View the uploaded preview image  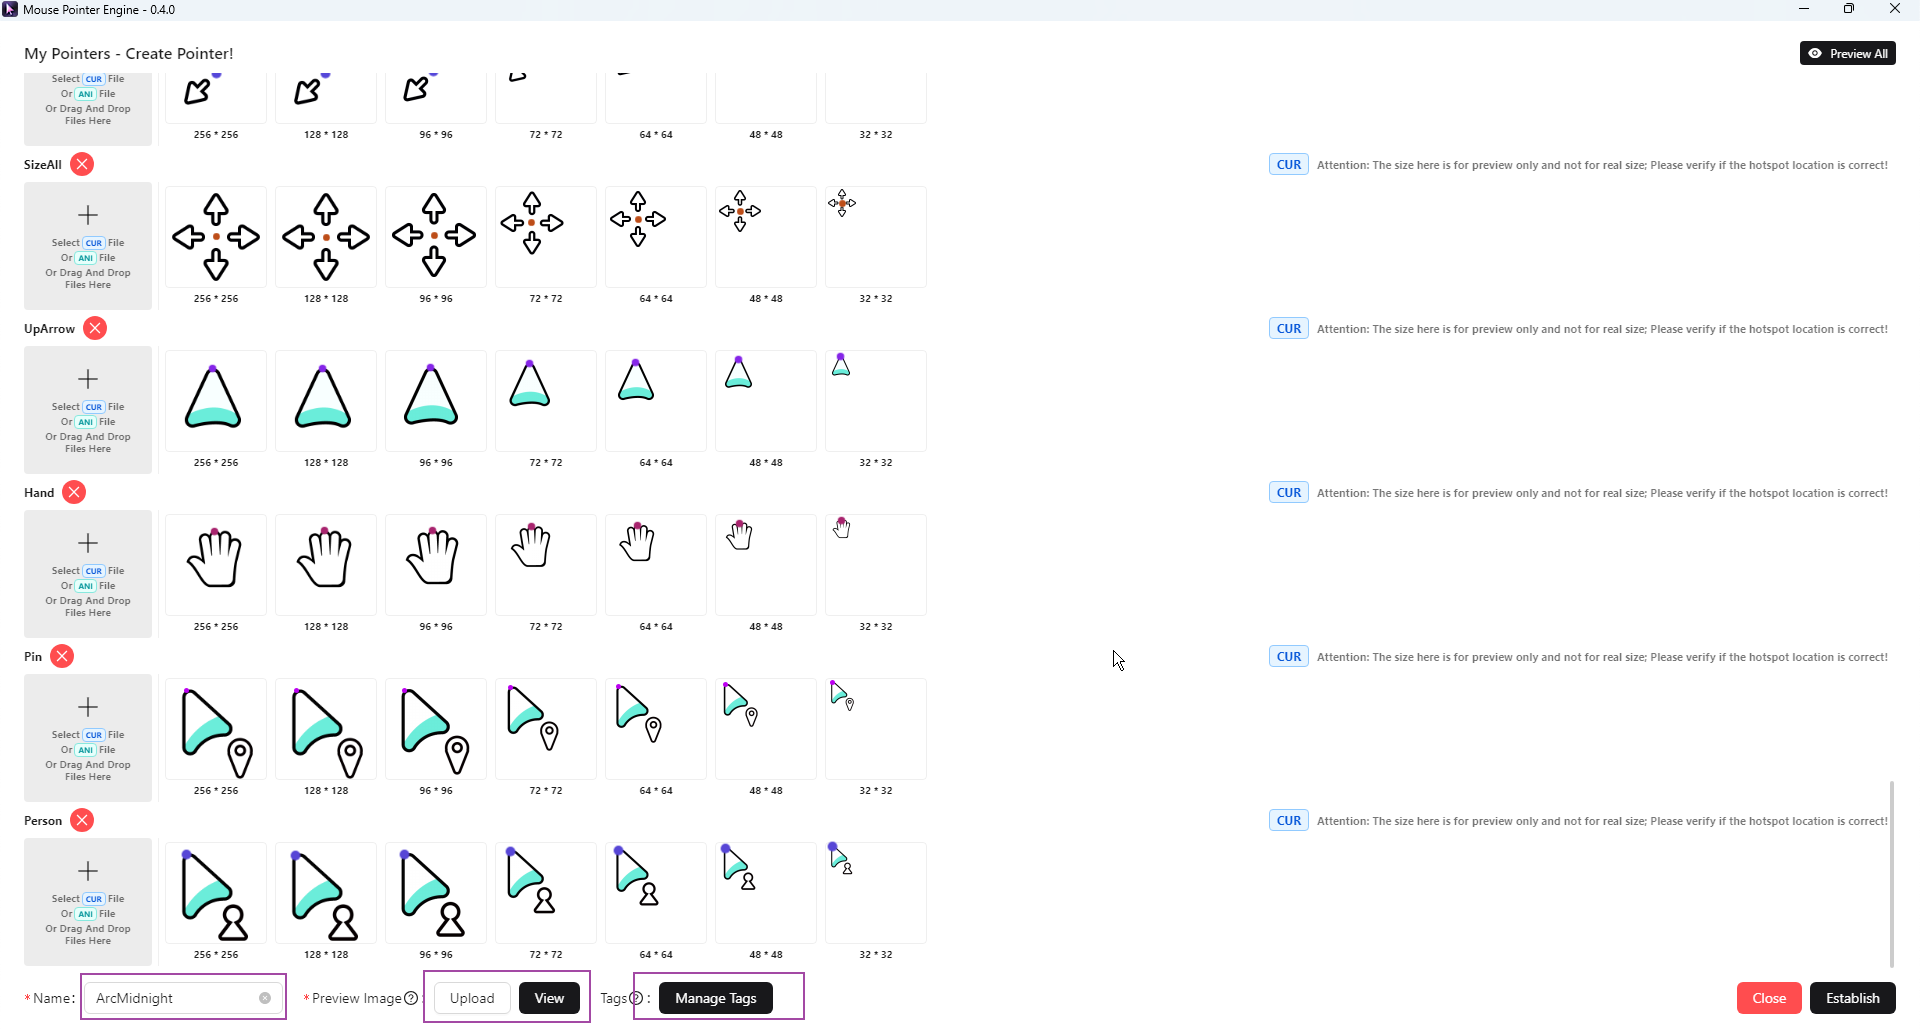[x=549, y=998]
